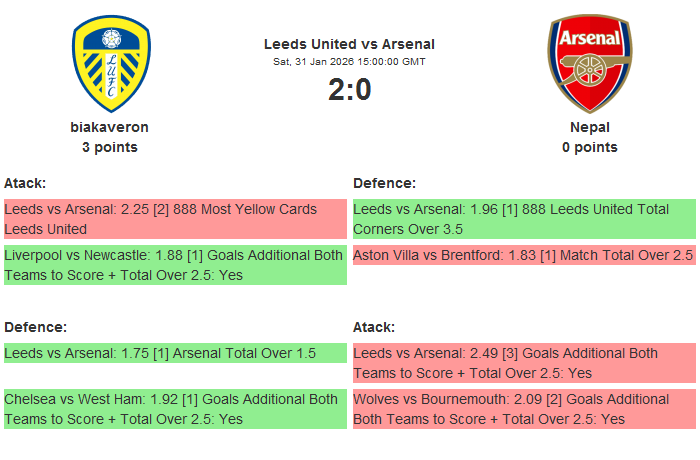Click the Leeds United crest logo

click(x=110, y=63)
